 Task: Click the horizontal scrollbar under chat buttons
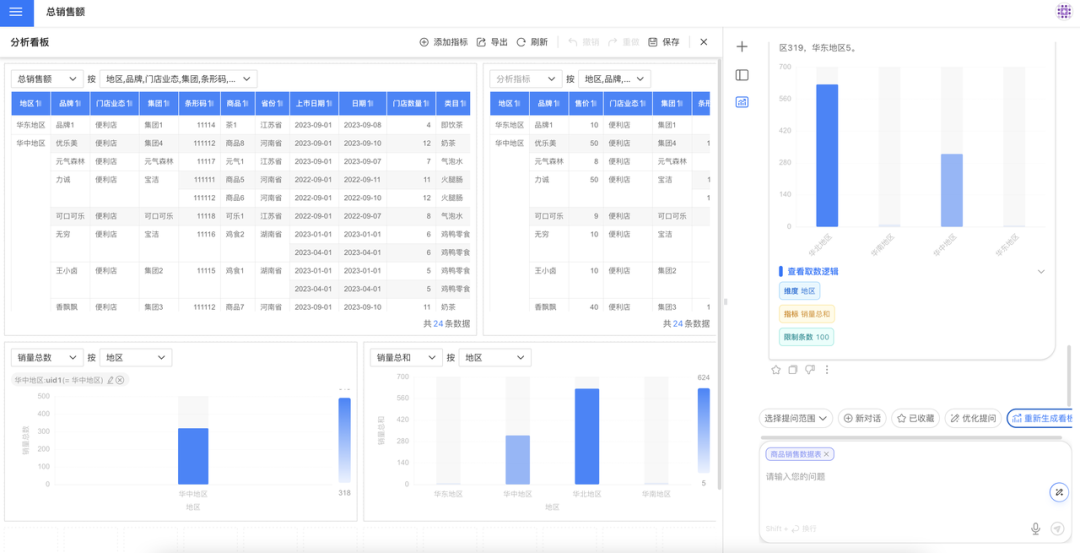click(911, 437)
